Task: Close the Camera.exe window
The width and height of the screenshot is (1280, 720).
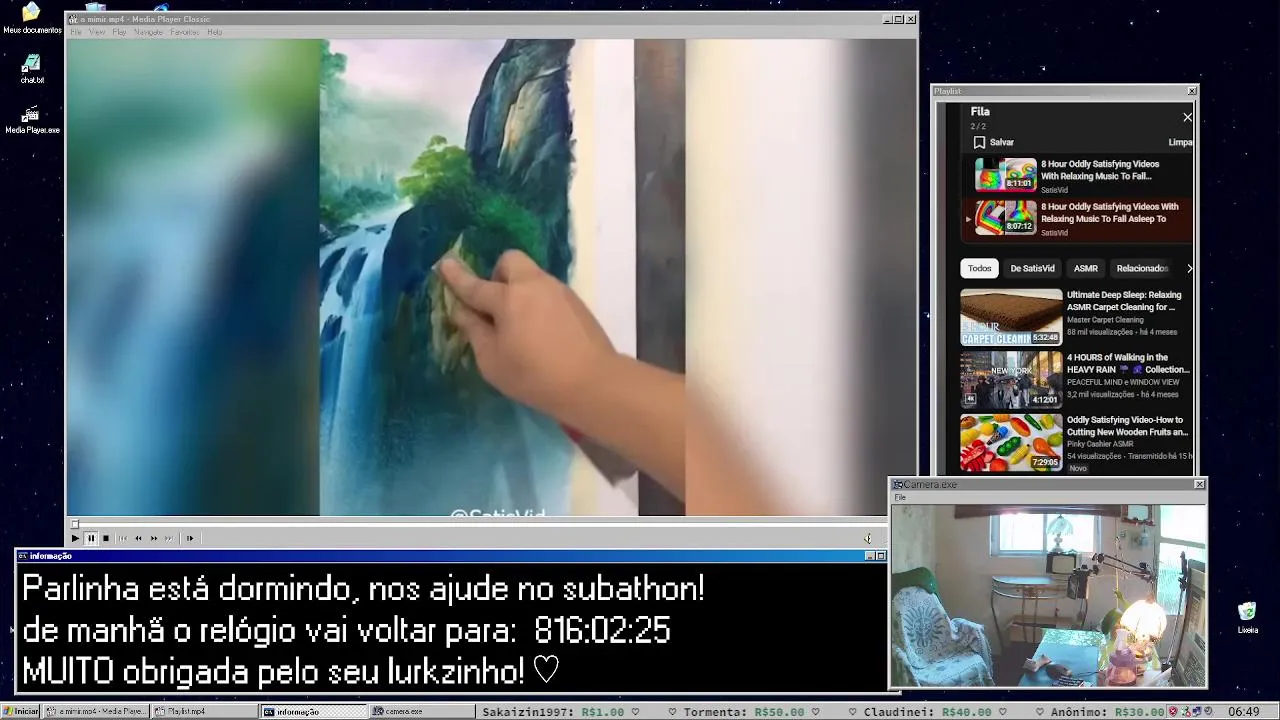Action: pyautogui.click(x=1200, y=484)
